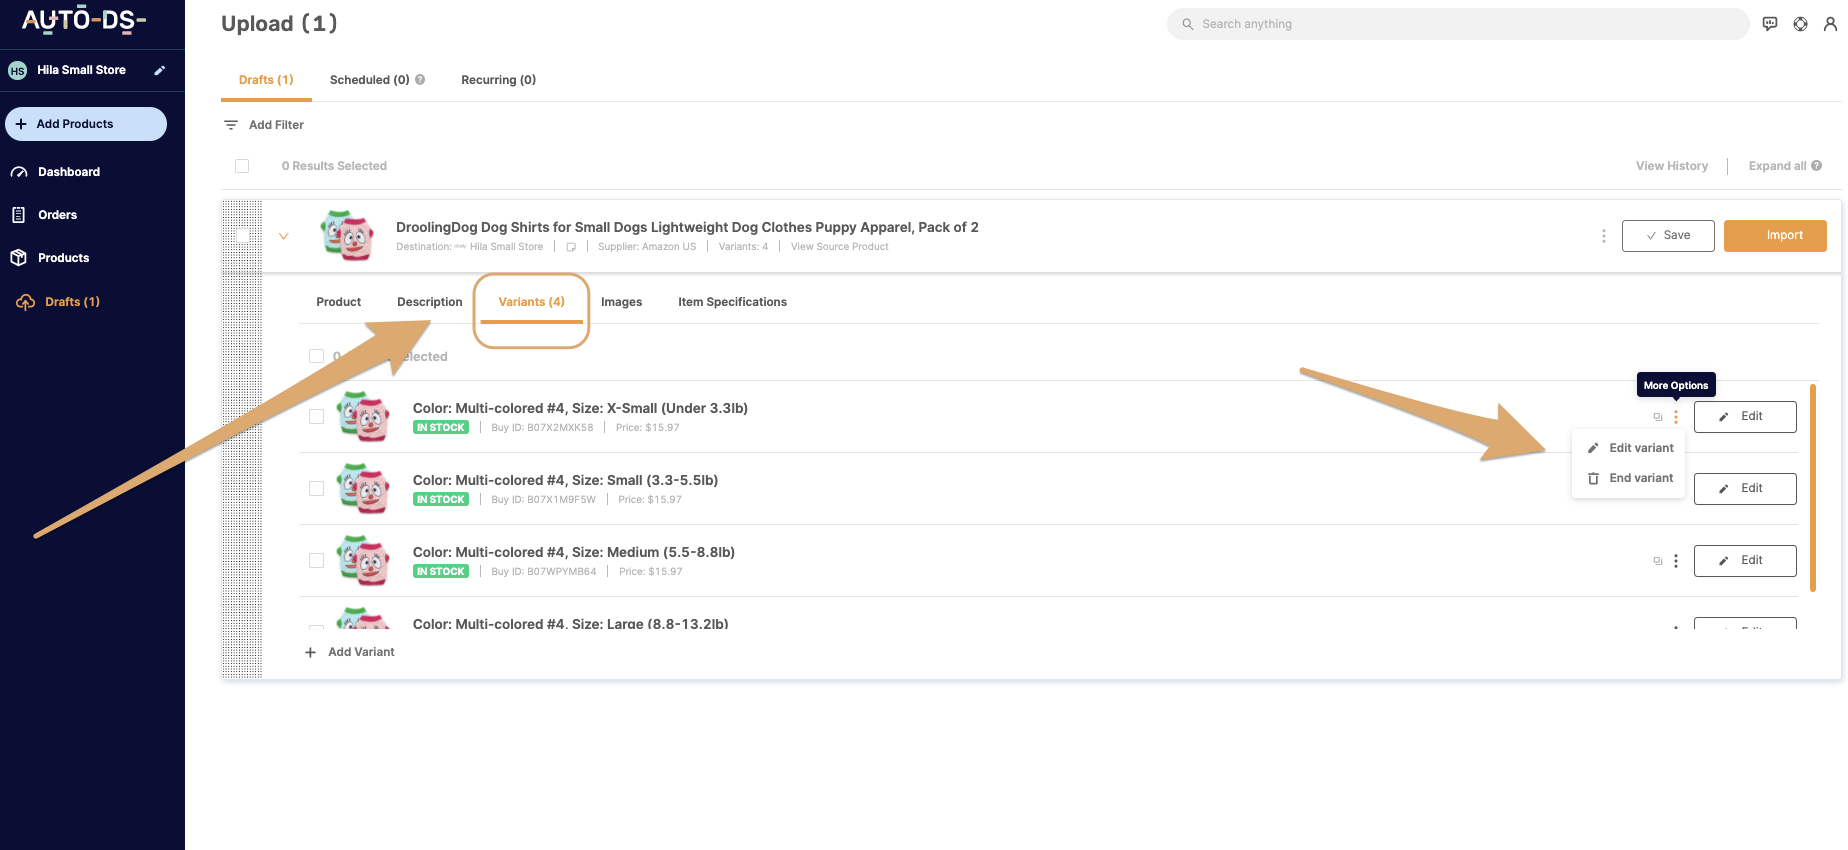This screenshot has height=850, width=1848.
Task: Click the Save button
Action: [1668, 236]
